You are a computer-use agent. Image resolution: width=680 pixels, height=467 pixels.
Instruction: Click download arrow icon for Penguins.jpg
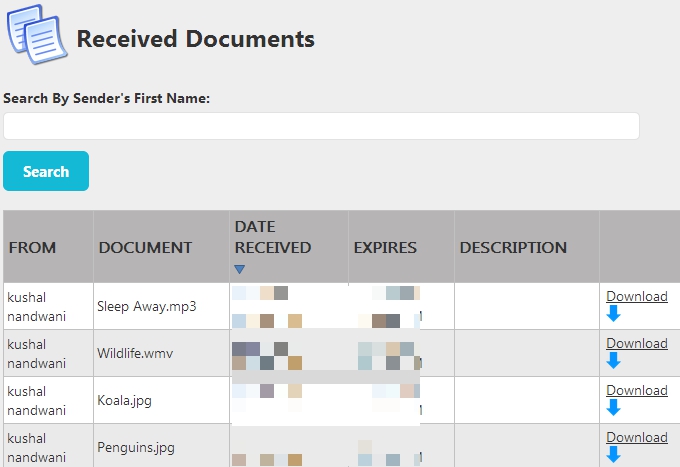coord(614,455)
